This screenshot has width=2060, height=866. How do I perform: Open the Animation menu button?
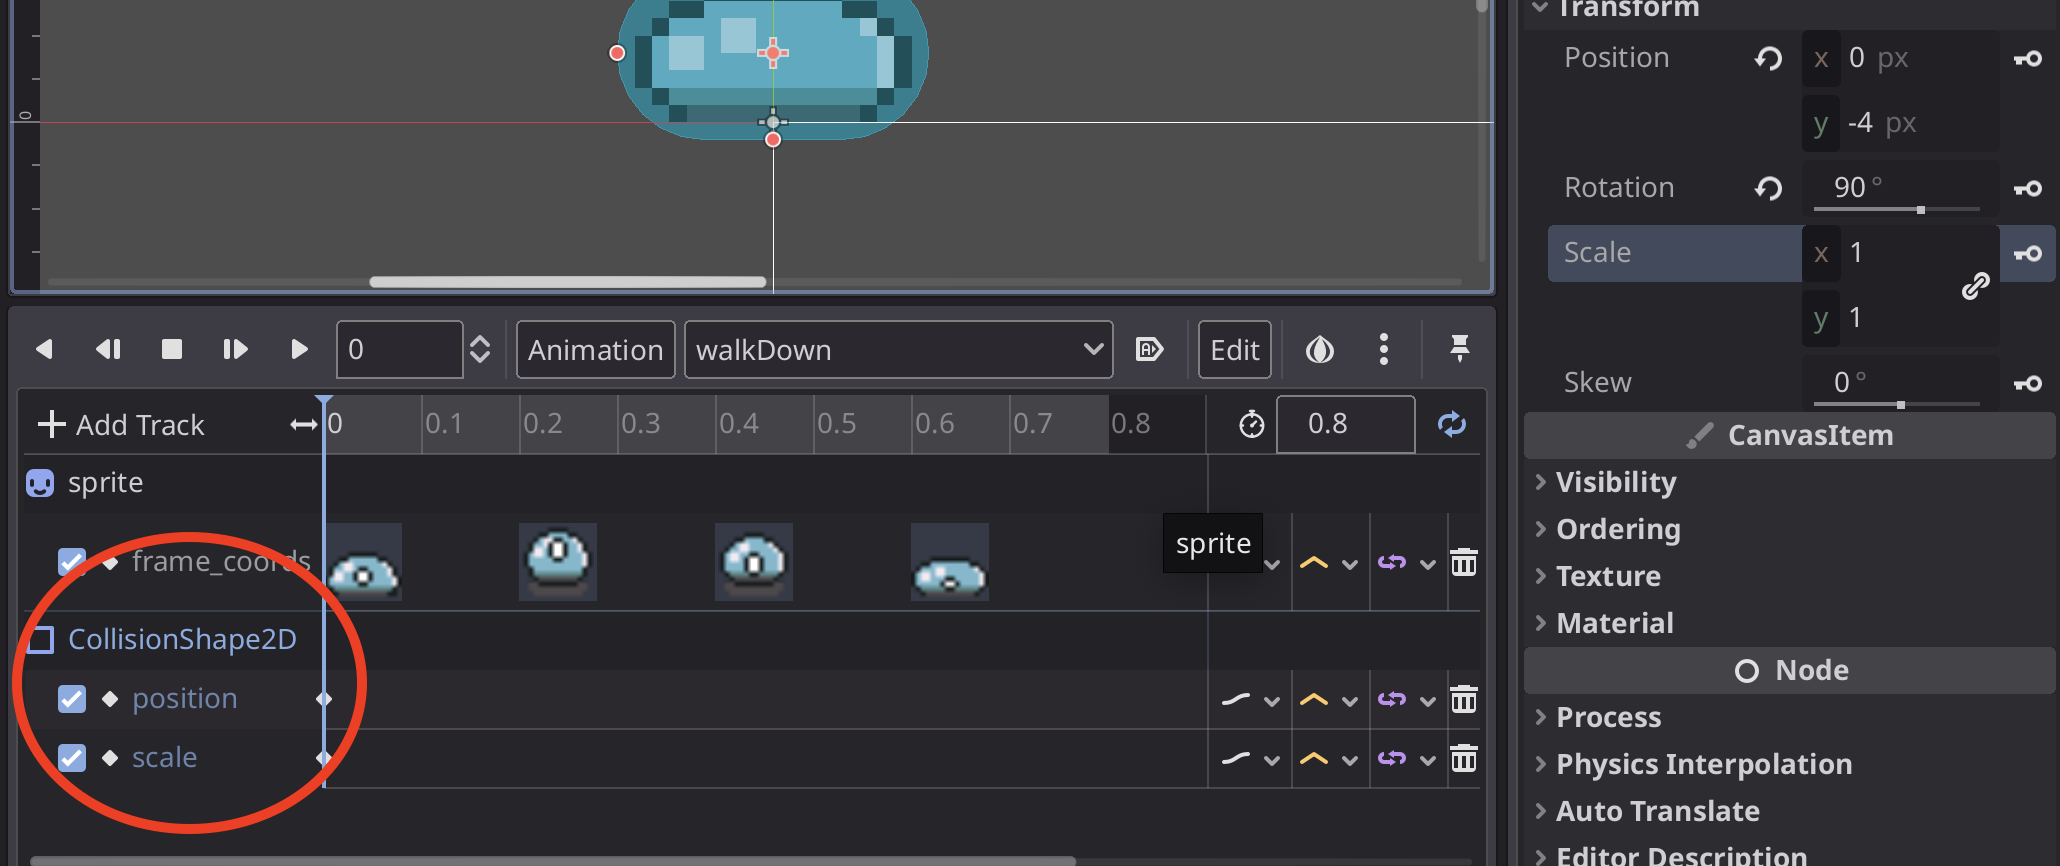[x=595, y=350]
